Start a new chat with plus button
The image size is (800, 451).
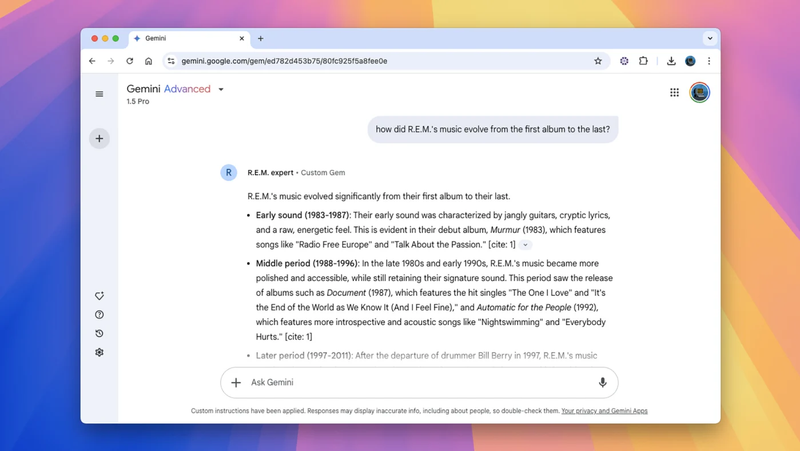pos(99,139)
